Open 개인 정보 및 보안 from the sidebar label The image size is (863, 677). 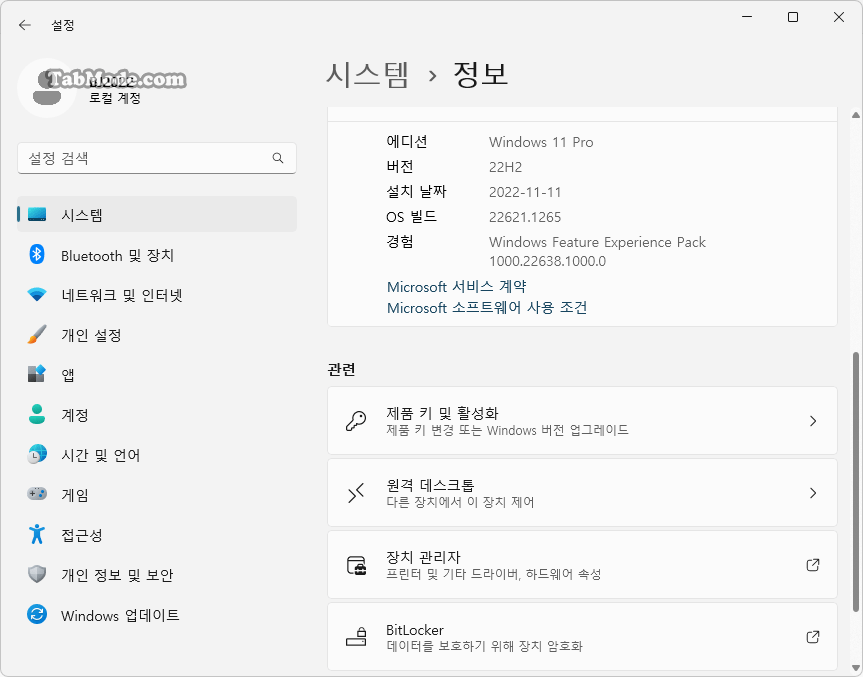click(x=117, y=575)
